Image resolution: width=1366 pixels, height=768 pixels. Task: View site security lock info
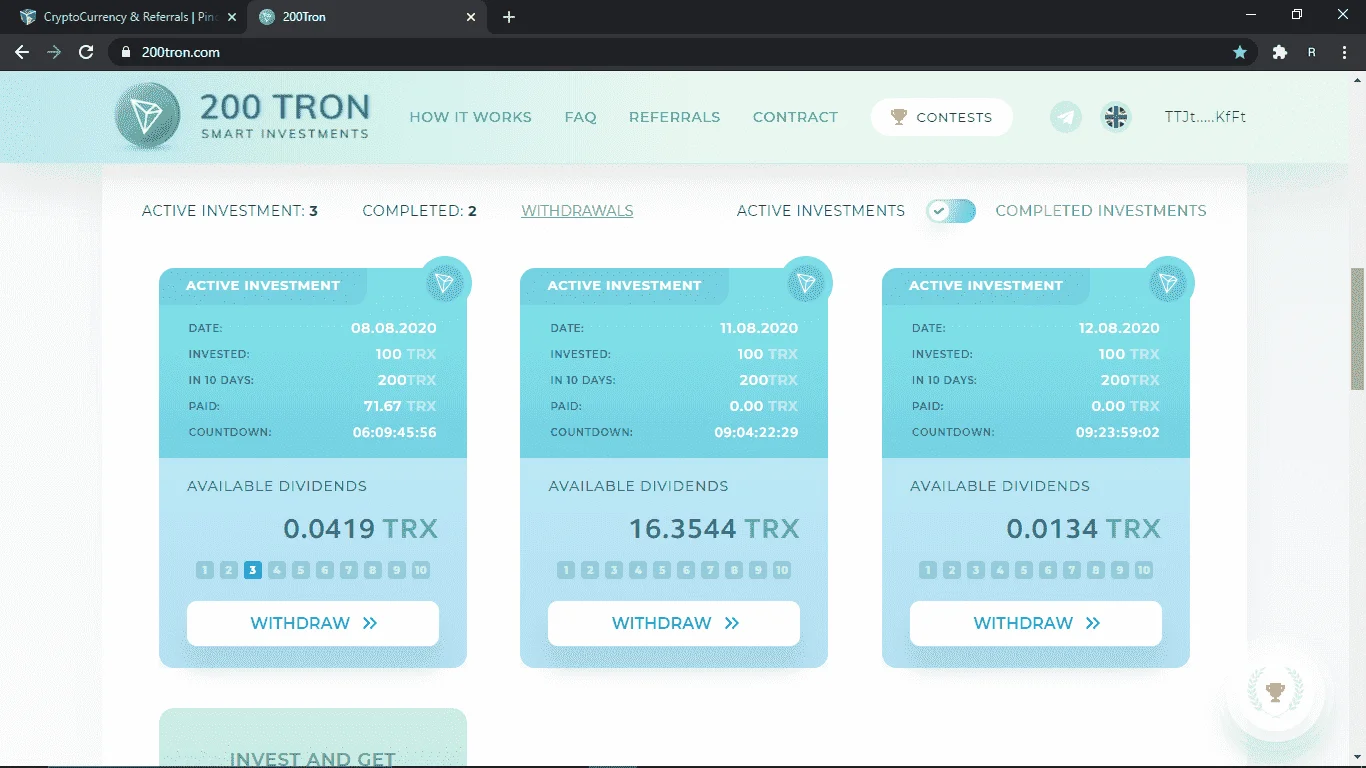(x=125, y=52)
